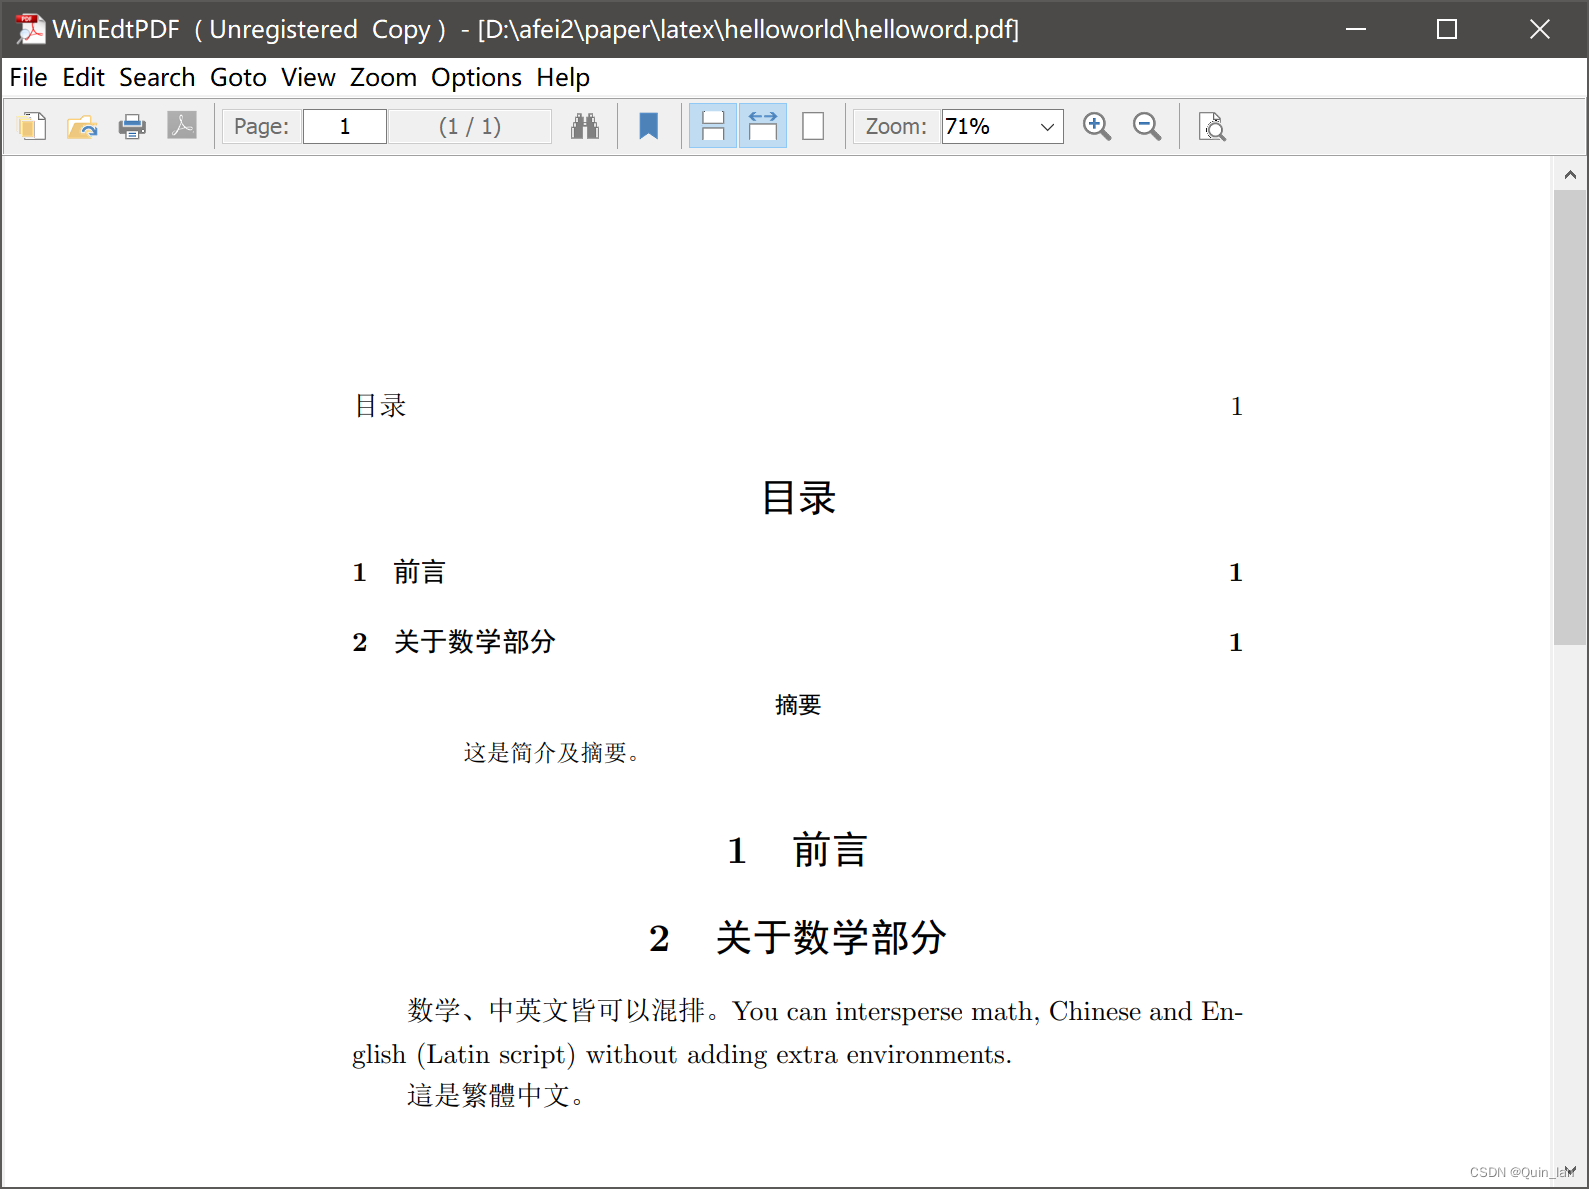Viewport: 1589px width, 1189px height.
Task: Click the vertical scrollbar thumb
Action: pyautogui.click(x=1570, y=417)
